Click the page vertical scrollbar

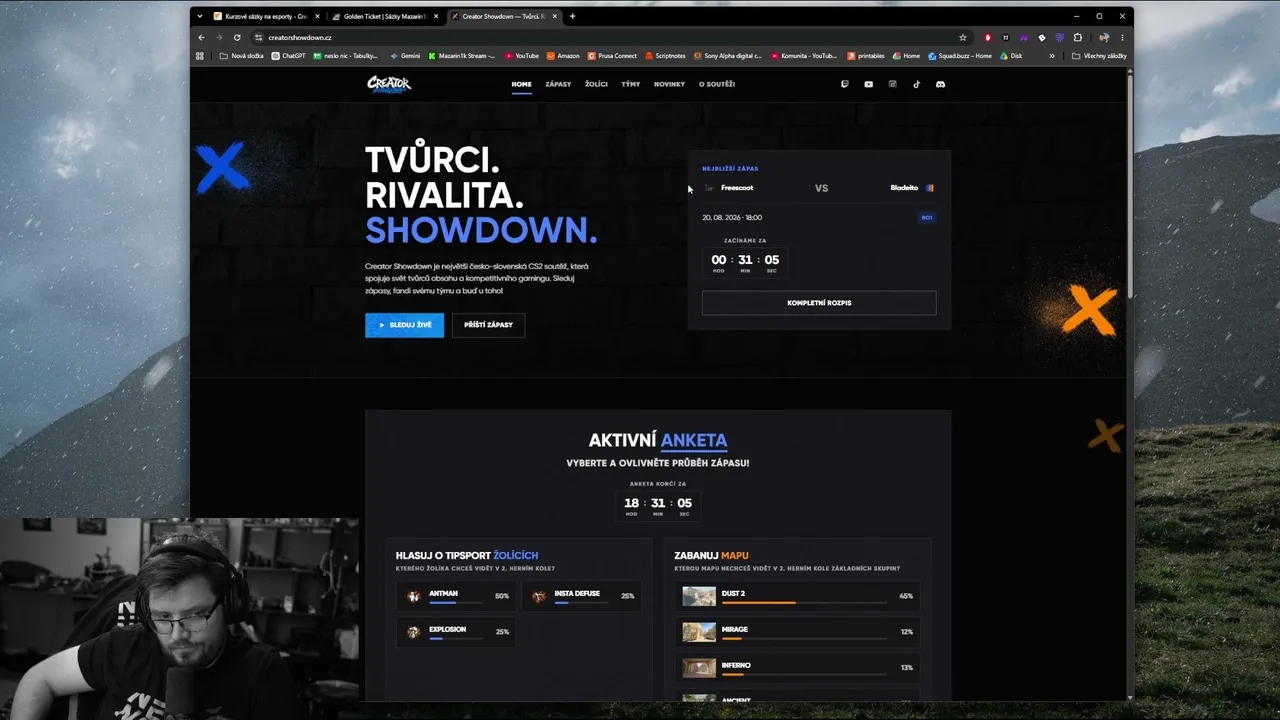coord(1130,185)
